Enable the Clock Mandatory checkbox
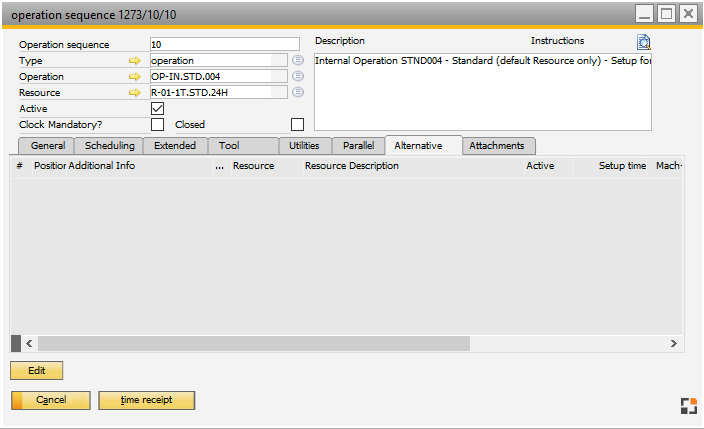 coord(157,125)
